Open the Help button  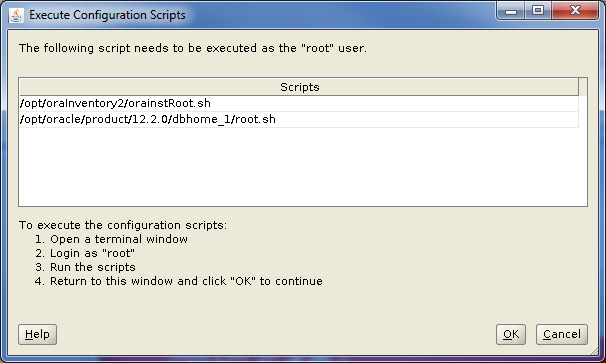[37, 334]
